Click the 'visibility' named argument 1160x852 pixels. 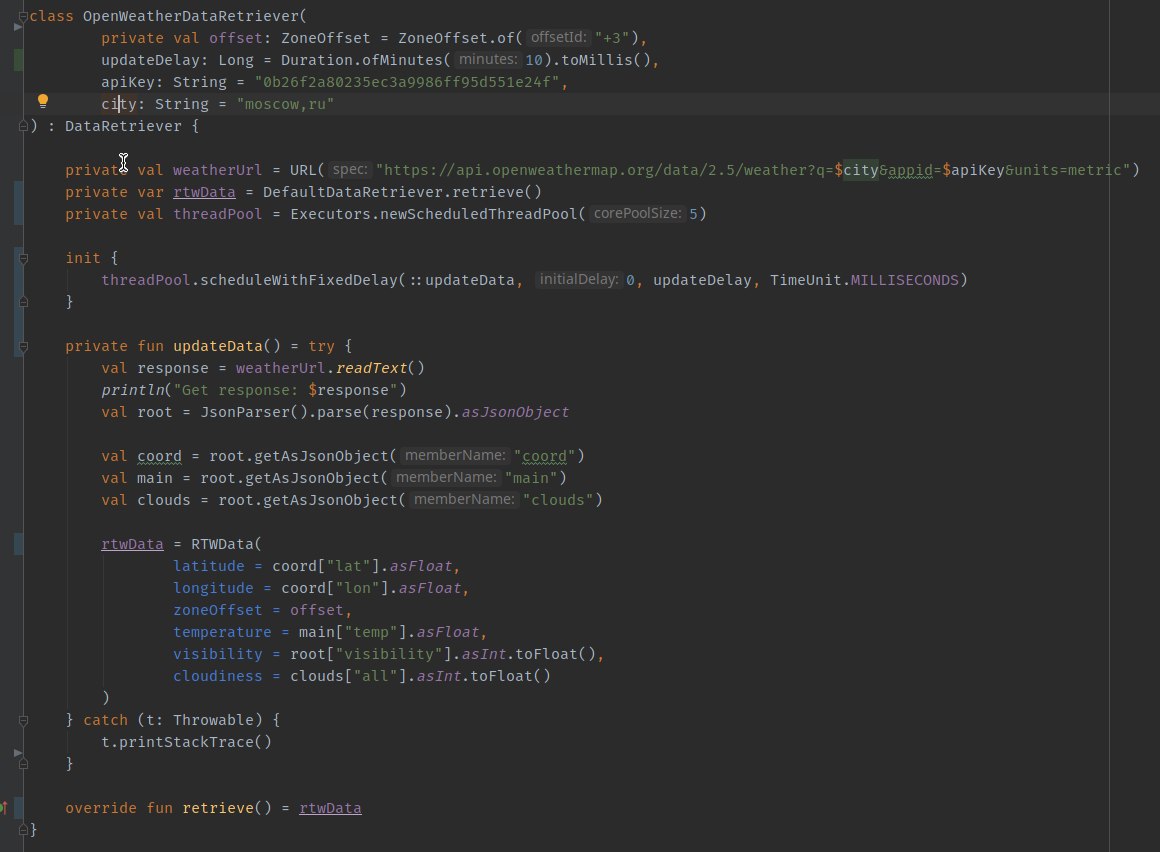point(218,655)
